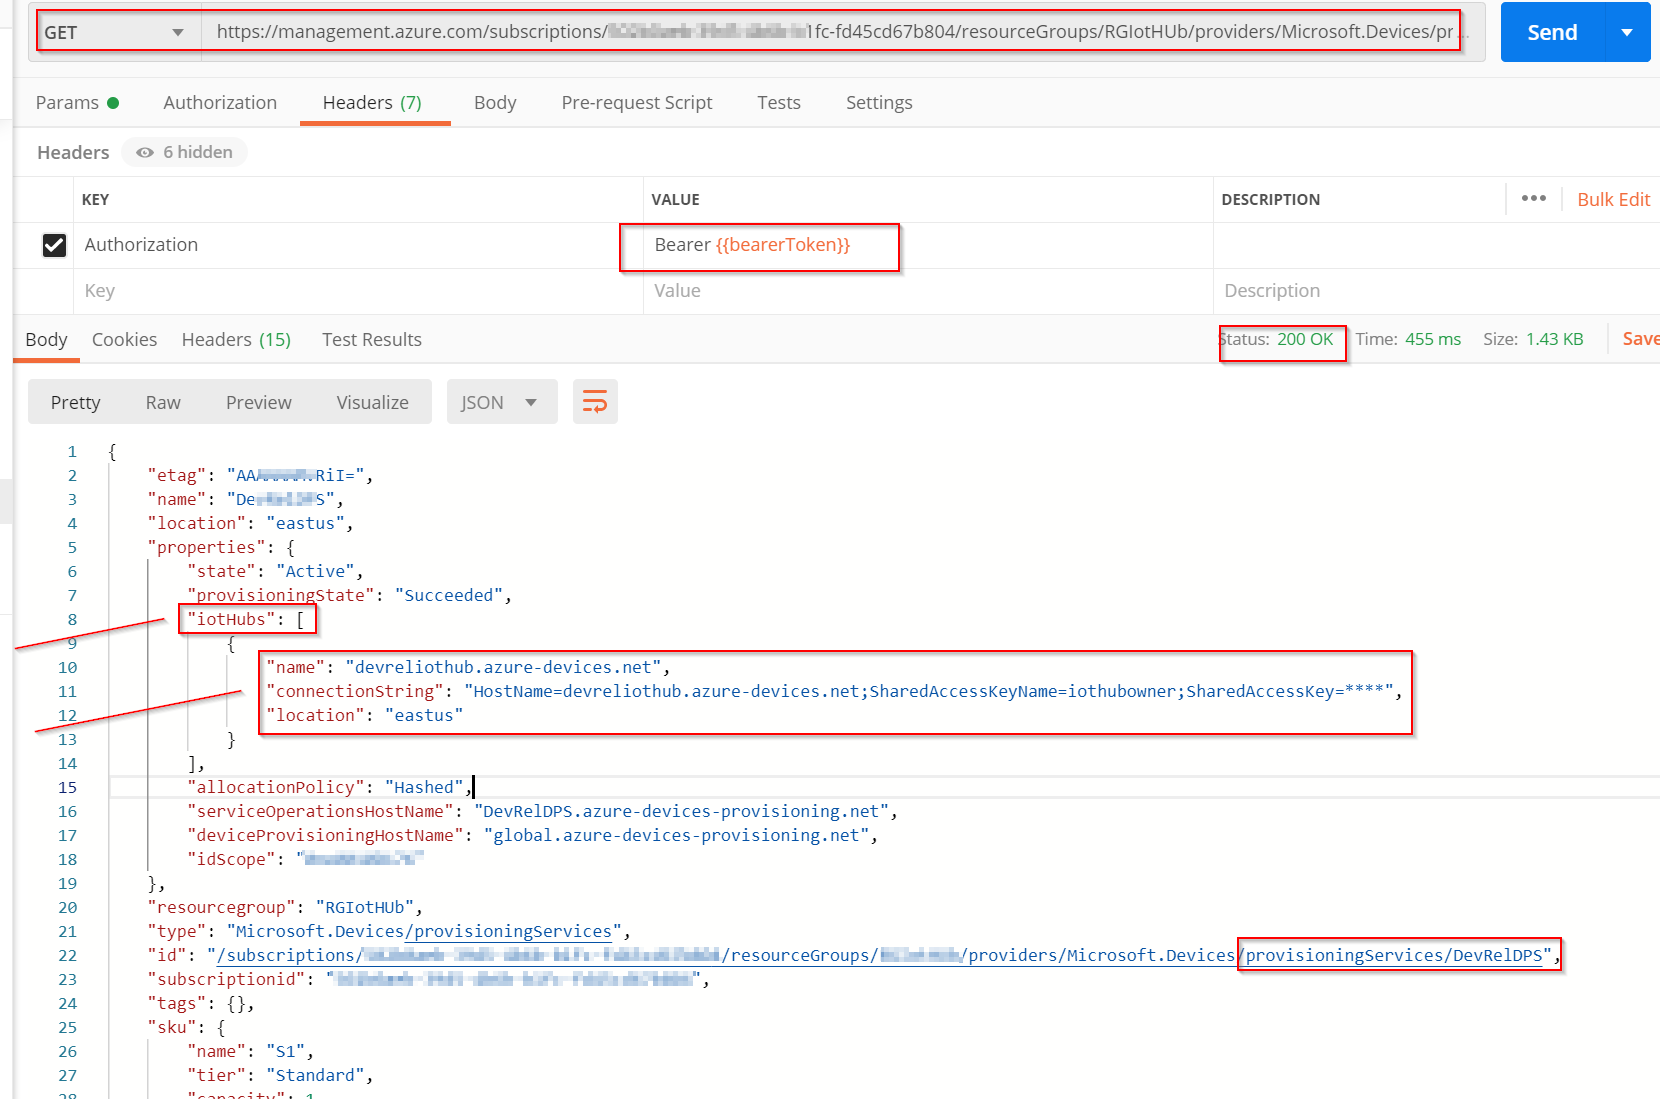The image size is (1660, 1099).
Task: Open Bulk Edit for headers
Action: point(1612,198)
